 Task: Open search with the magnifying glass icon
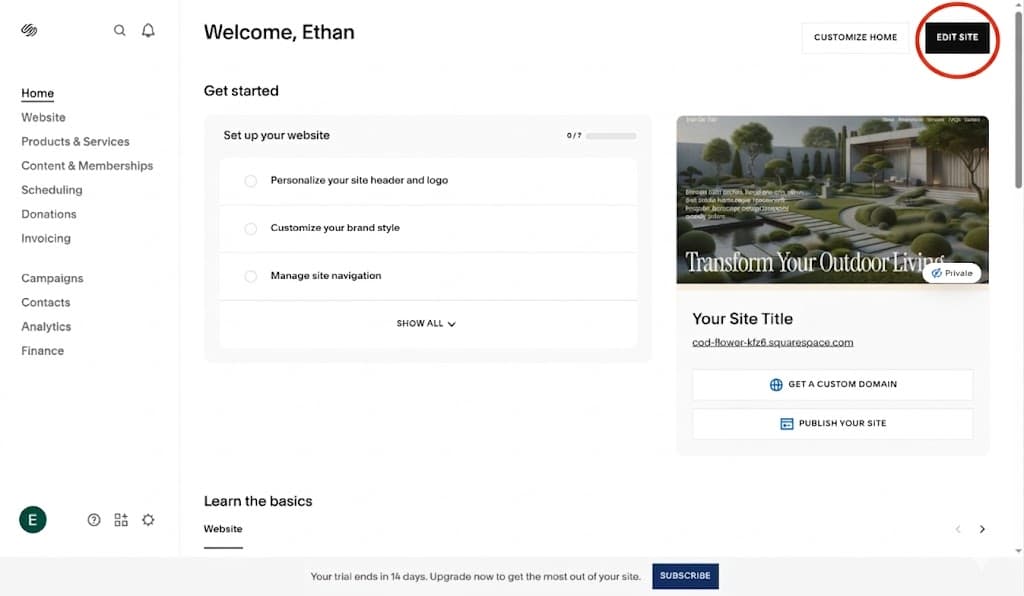click(x=119, y=30)
